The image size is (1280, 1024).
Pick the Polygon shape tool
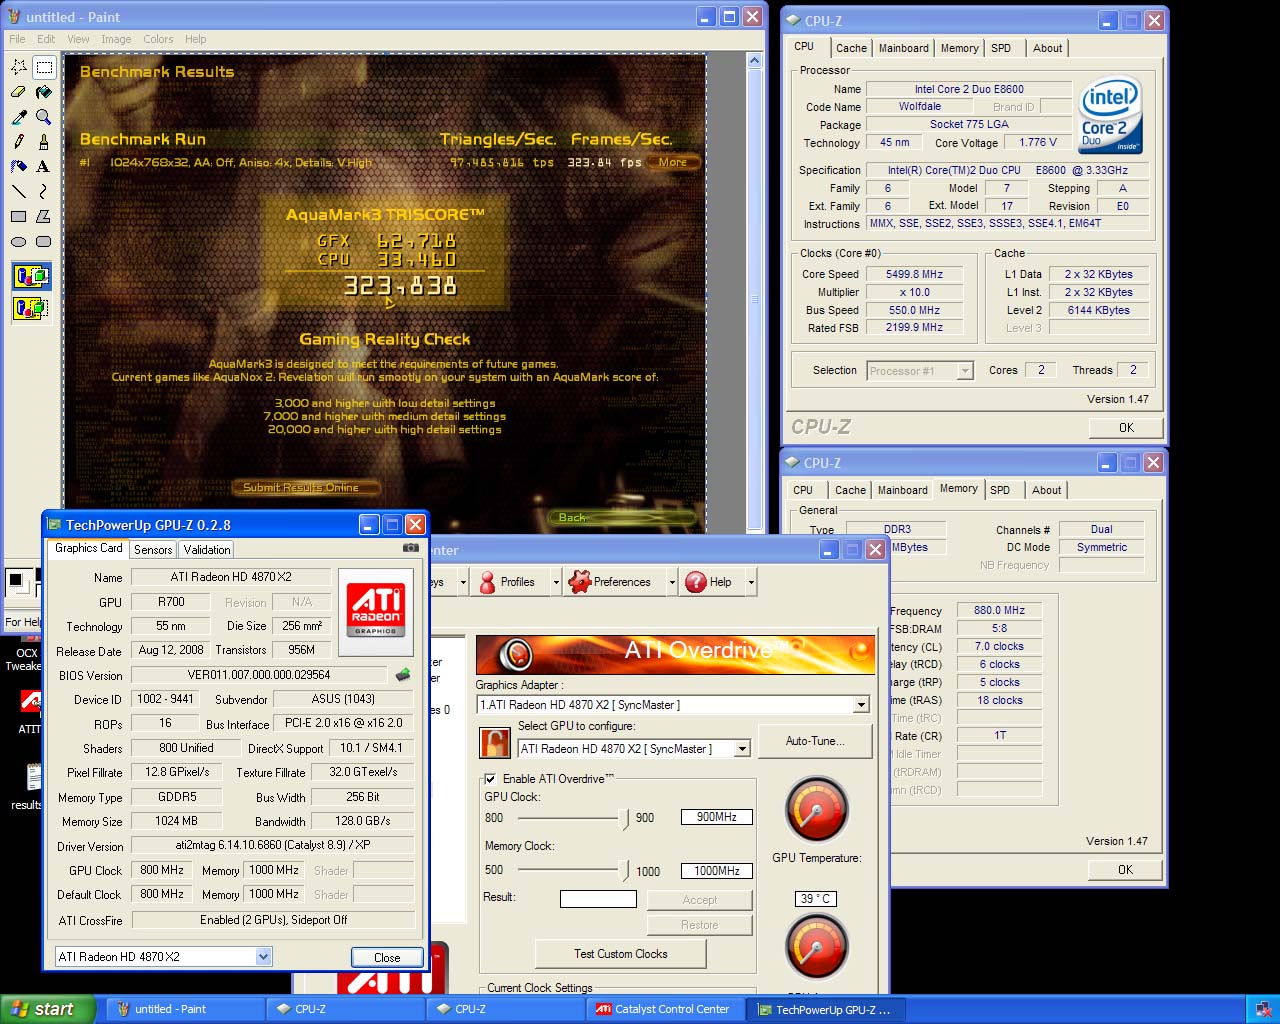tap(44, 216)
